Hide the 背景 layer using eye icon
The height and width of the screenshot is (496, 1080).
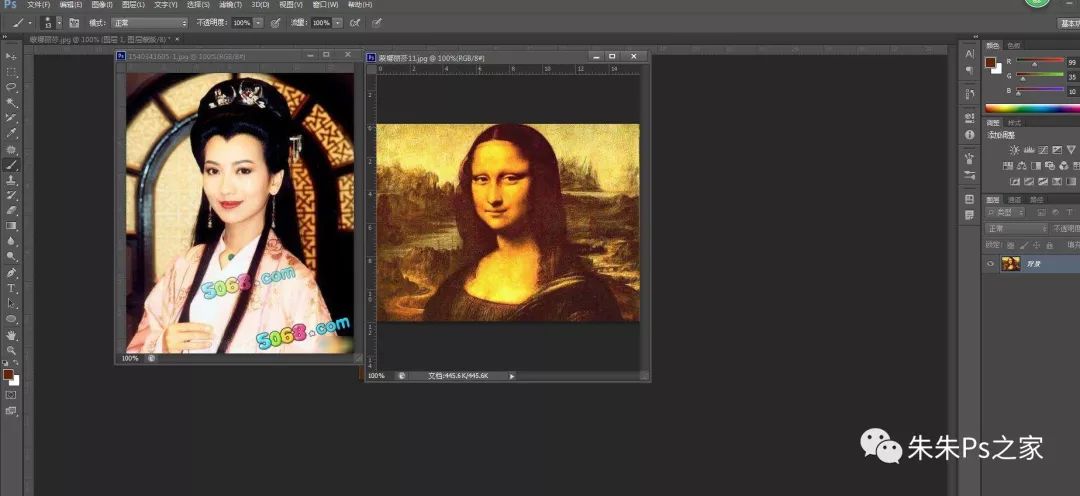point(991,264)
